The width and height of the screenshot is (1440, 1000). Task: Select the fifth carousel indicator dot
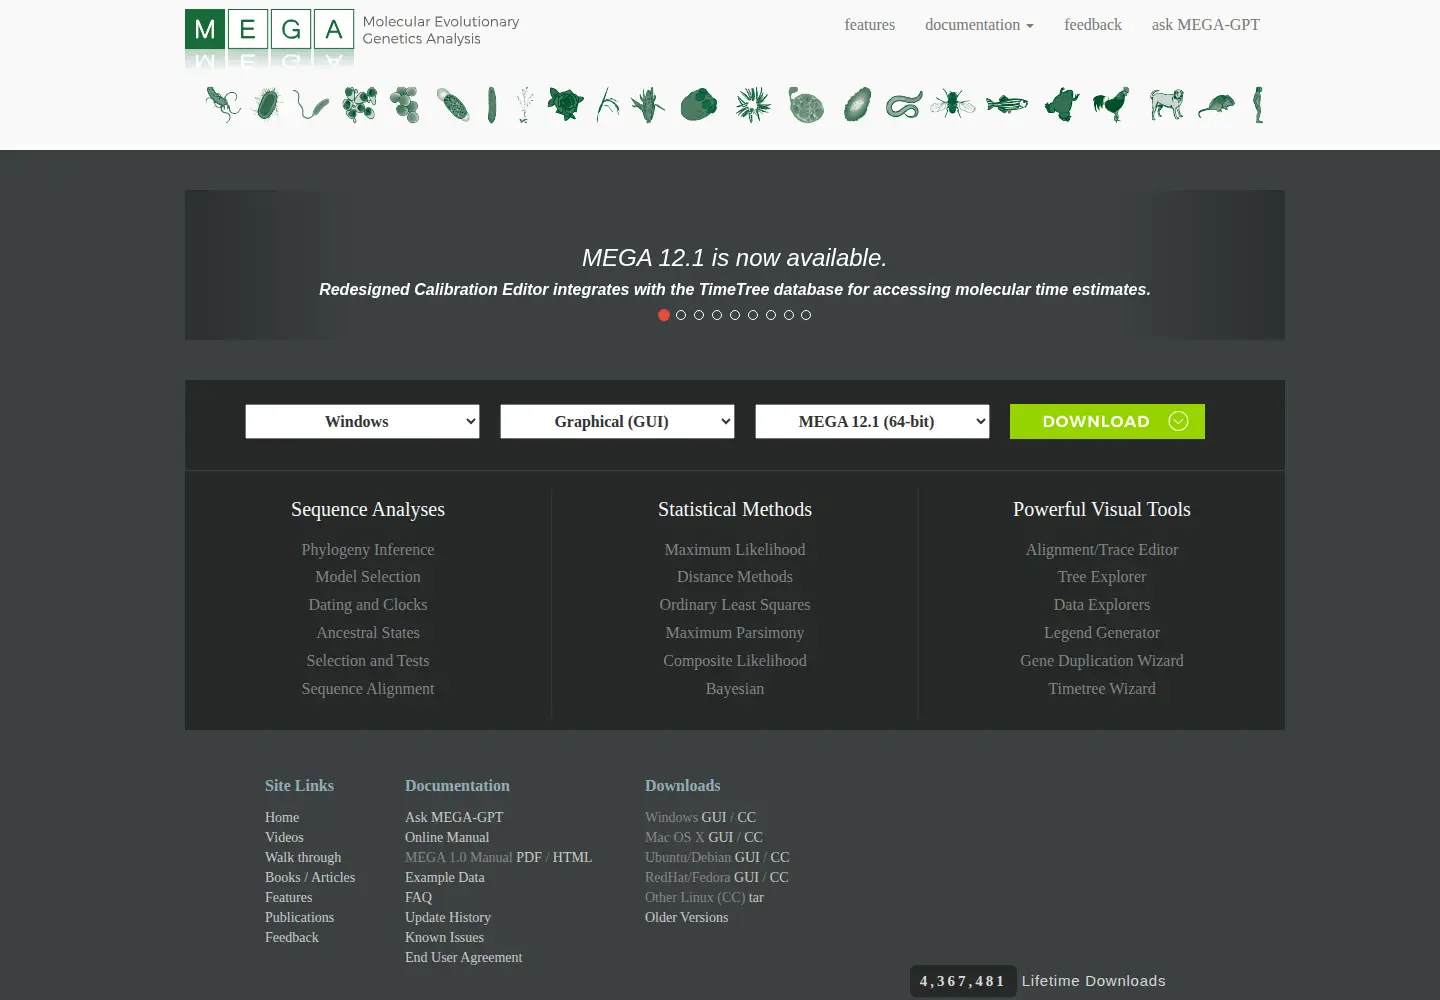[735, 315]
